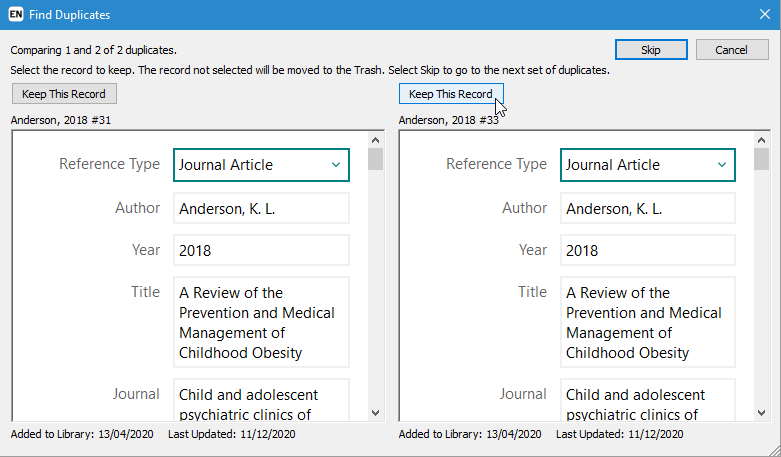Screen dimensions: 781x457
Task: Cancel the duplicate comparison
Action: coord(730,50)
